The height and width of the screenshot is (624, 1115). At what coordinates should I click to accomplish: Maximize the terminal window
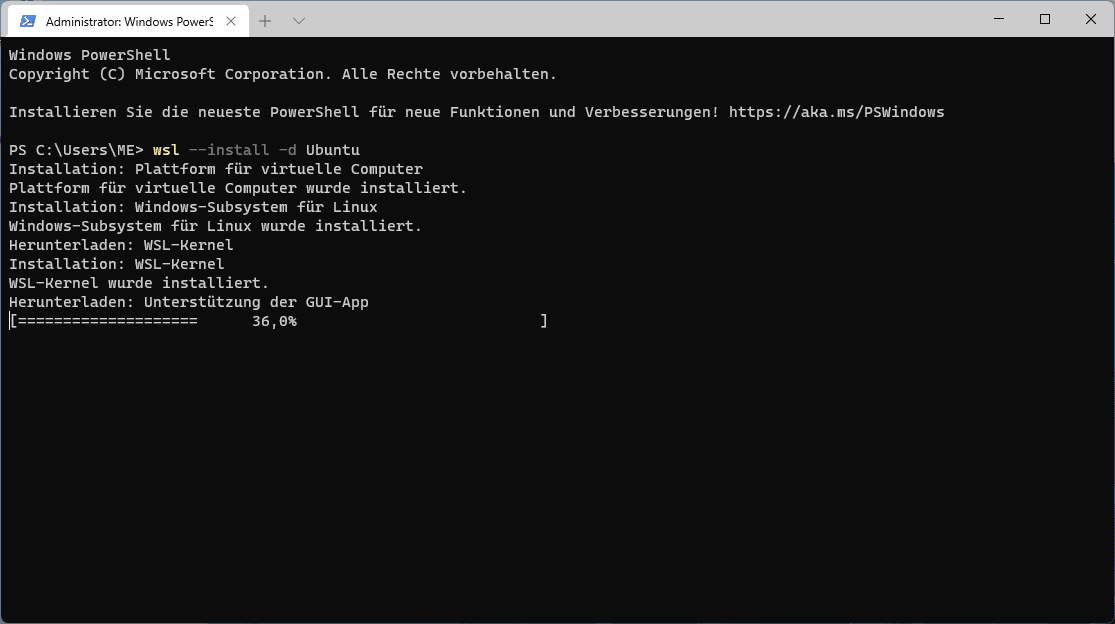pos(1045,19)
